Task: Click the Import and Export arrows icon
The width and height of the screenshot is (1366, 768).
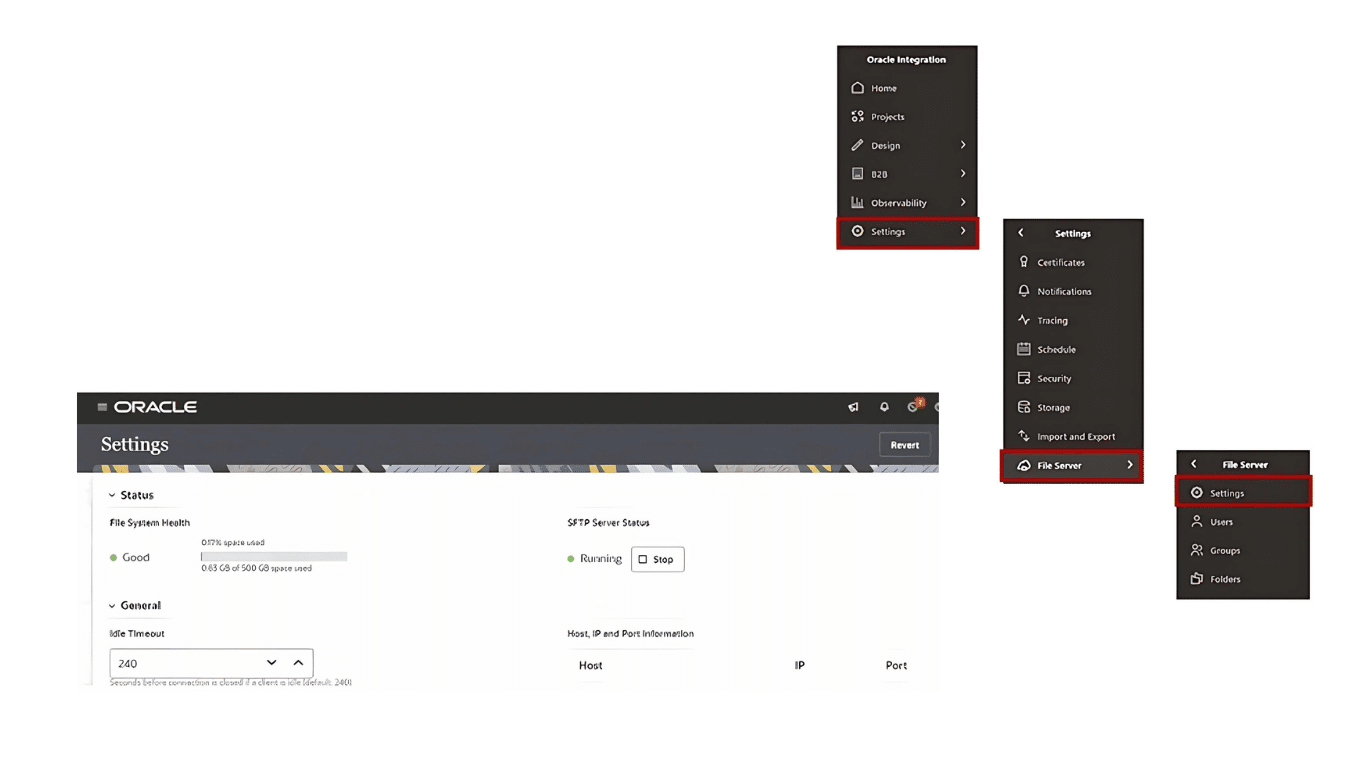Action: (x=1023, y=436)
